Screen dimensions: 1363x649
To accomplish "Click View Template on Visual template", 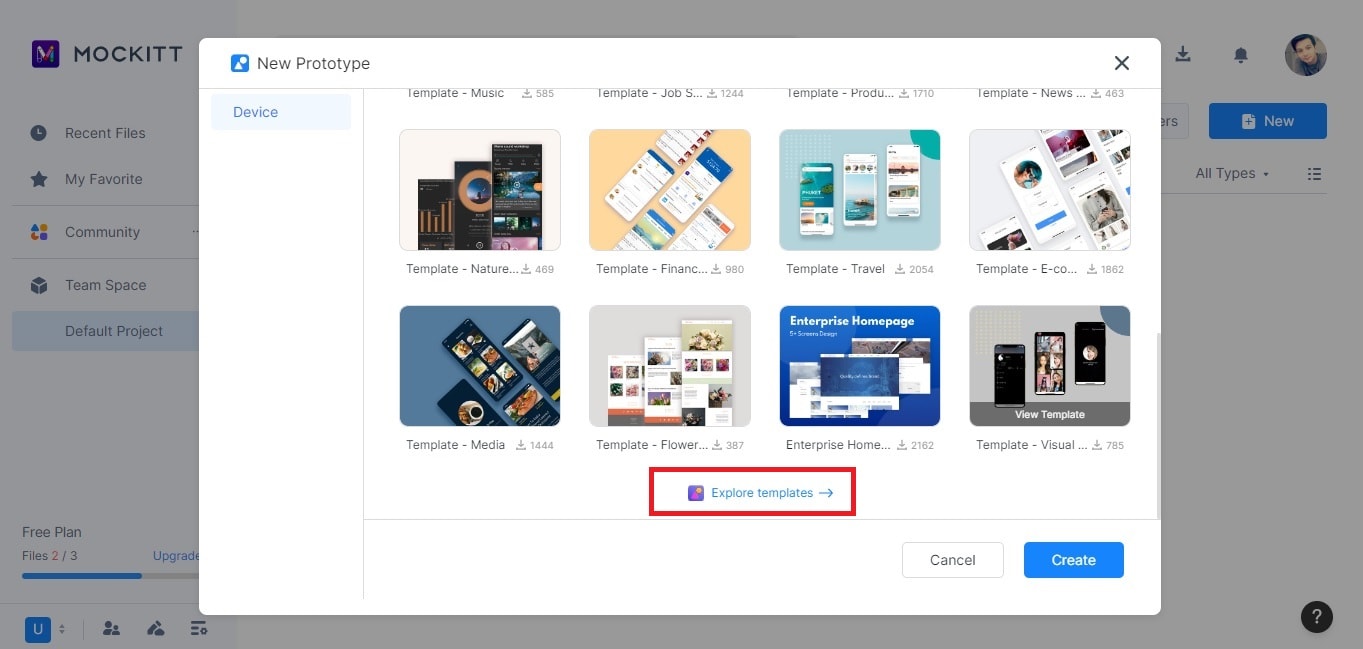I will pos(1050,414).
